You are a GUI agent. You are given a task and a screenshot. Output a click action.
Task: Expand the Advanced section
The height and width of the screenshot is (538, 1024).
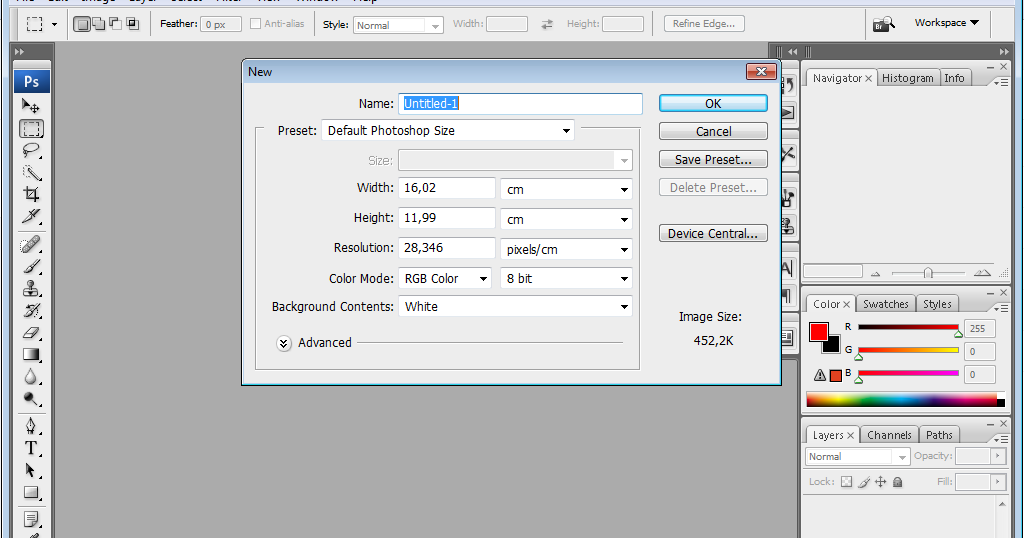point(283,343)
